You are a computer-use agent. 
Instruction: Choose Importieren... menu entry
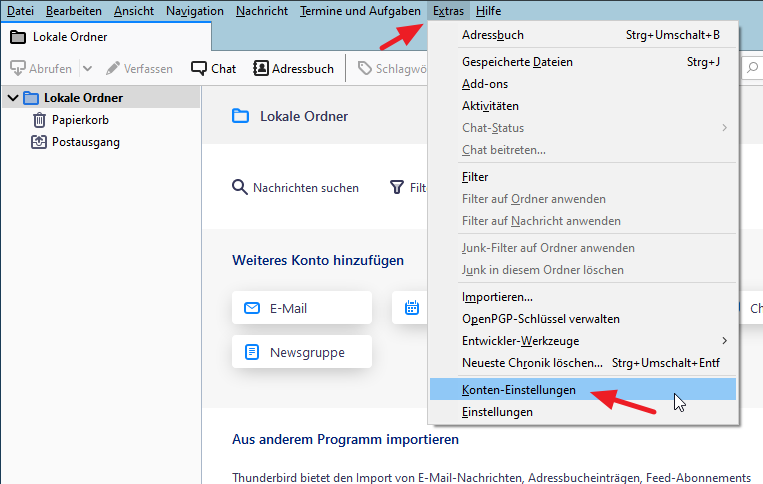pyautogui.click(x=583, y=297)
